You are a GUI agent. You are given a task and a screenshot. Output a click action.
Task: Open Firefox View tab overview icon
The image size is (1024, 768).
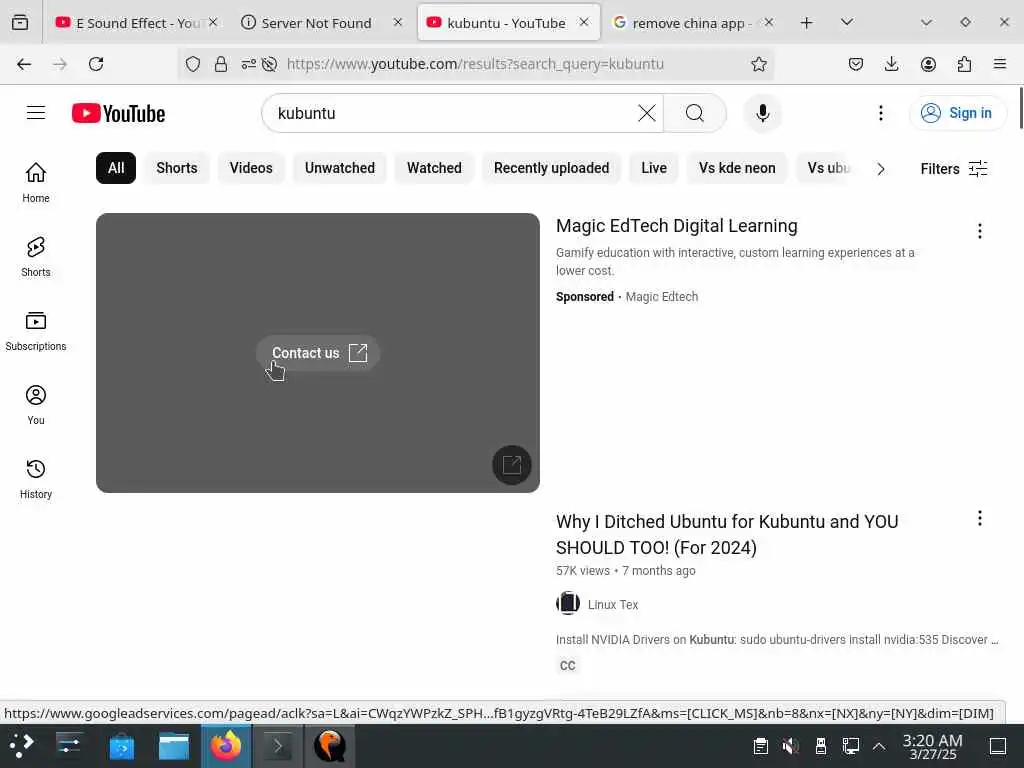tap(20, 23)
